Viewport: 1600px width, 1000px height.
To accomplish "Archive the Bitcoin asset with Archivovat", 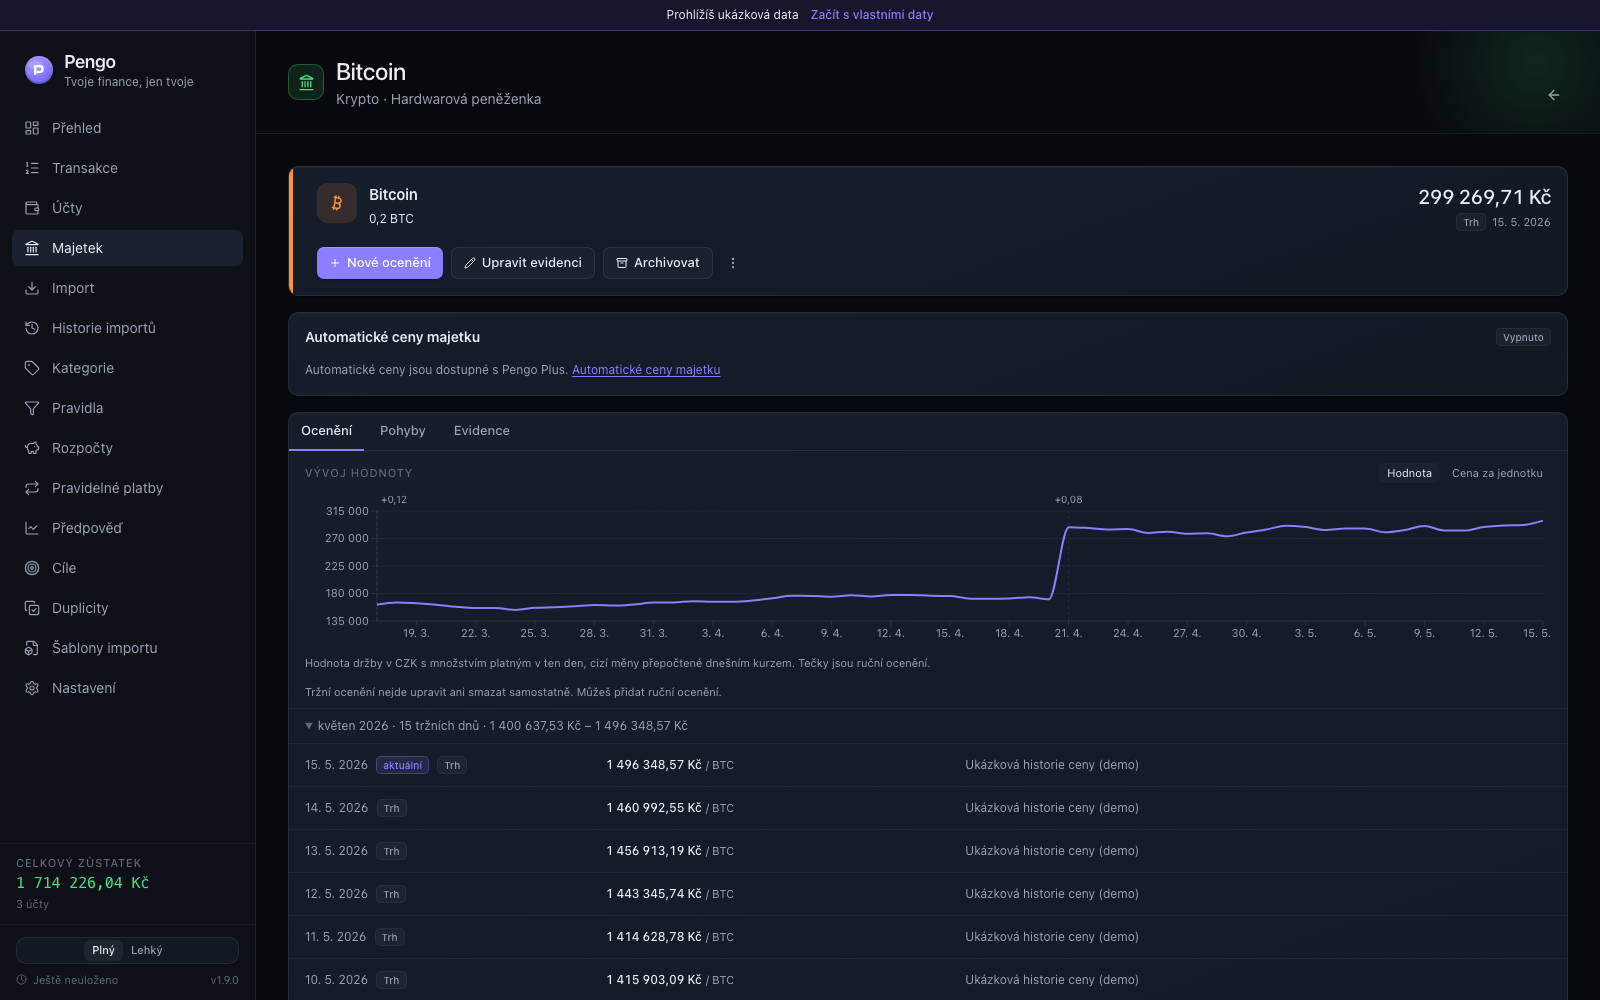I will (658, 263).
